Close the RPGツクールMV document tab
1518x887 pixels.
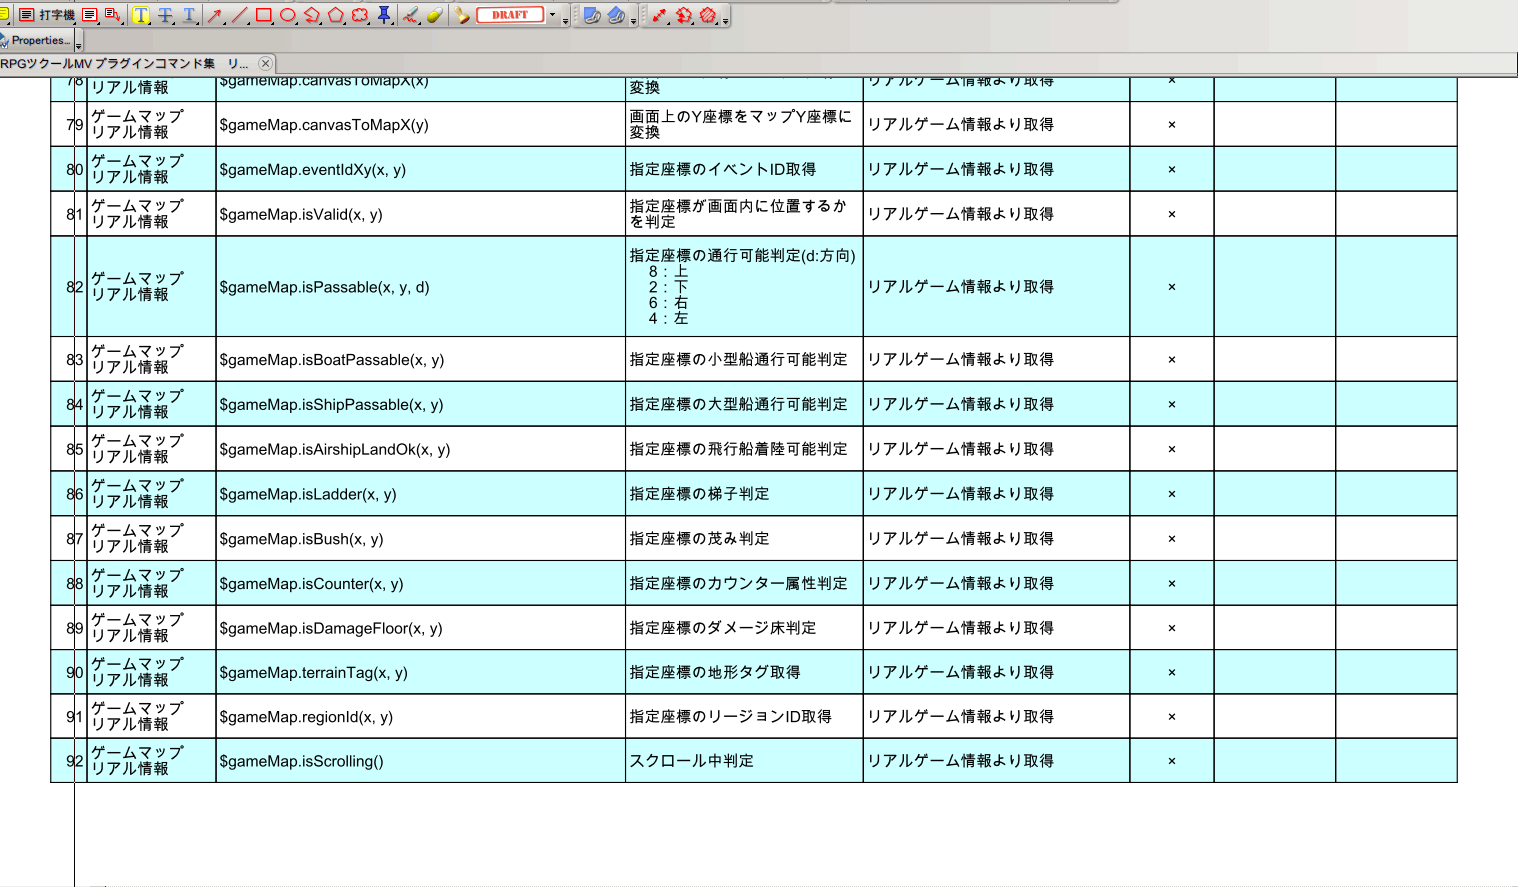coord(265,63)
